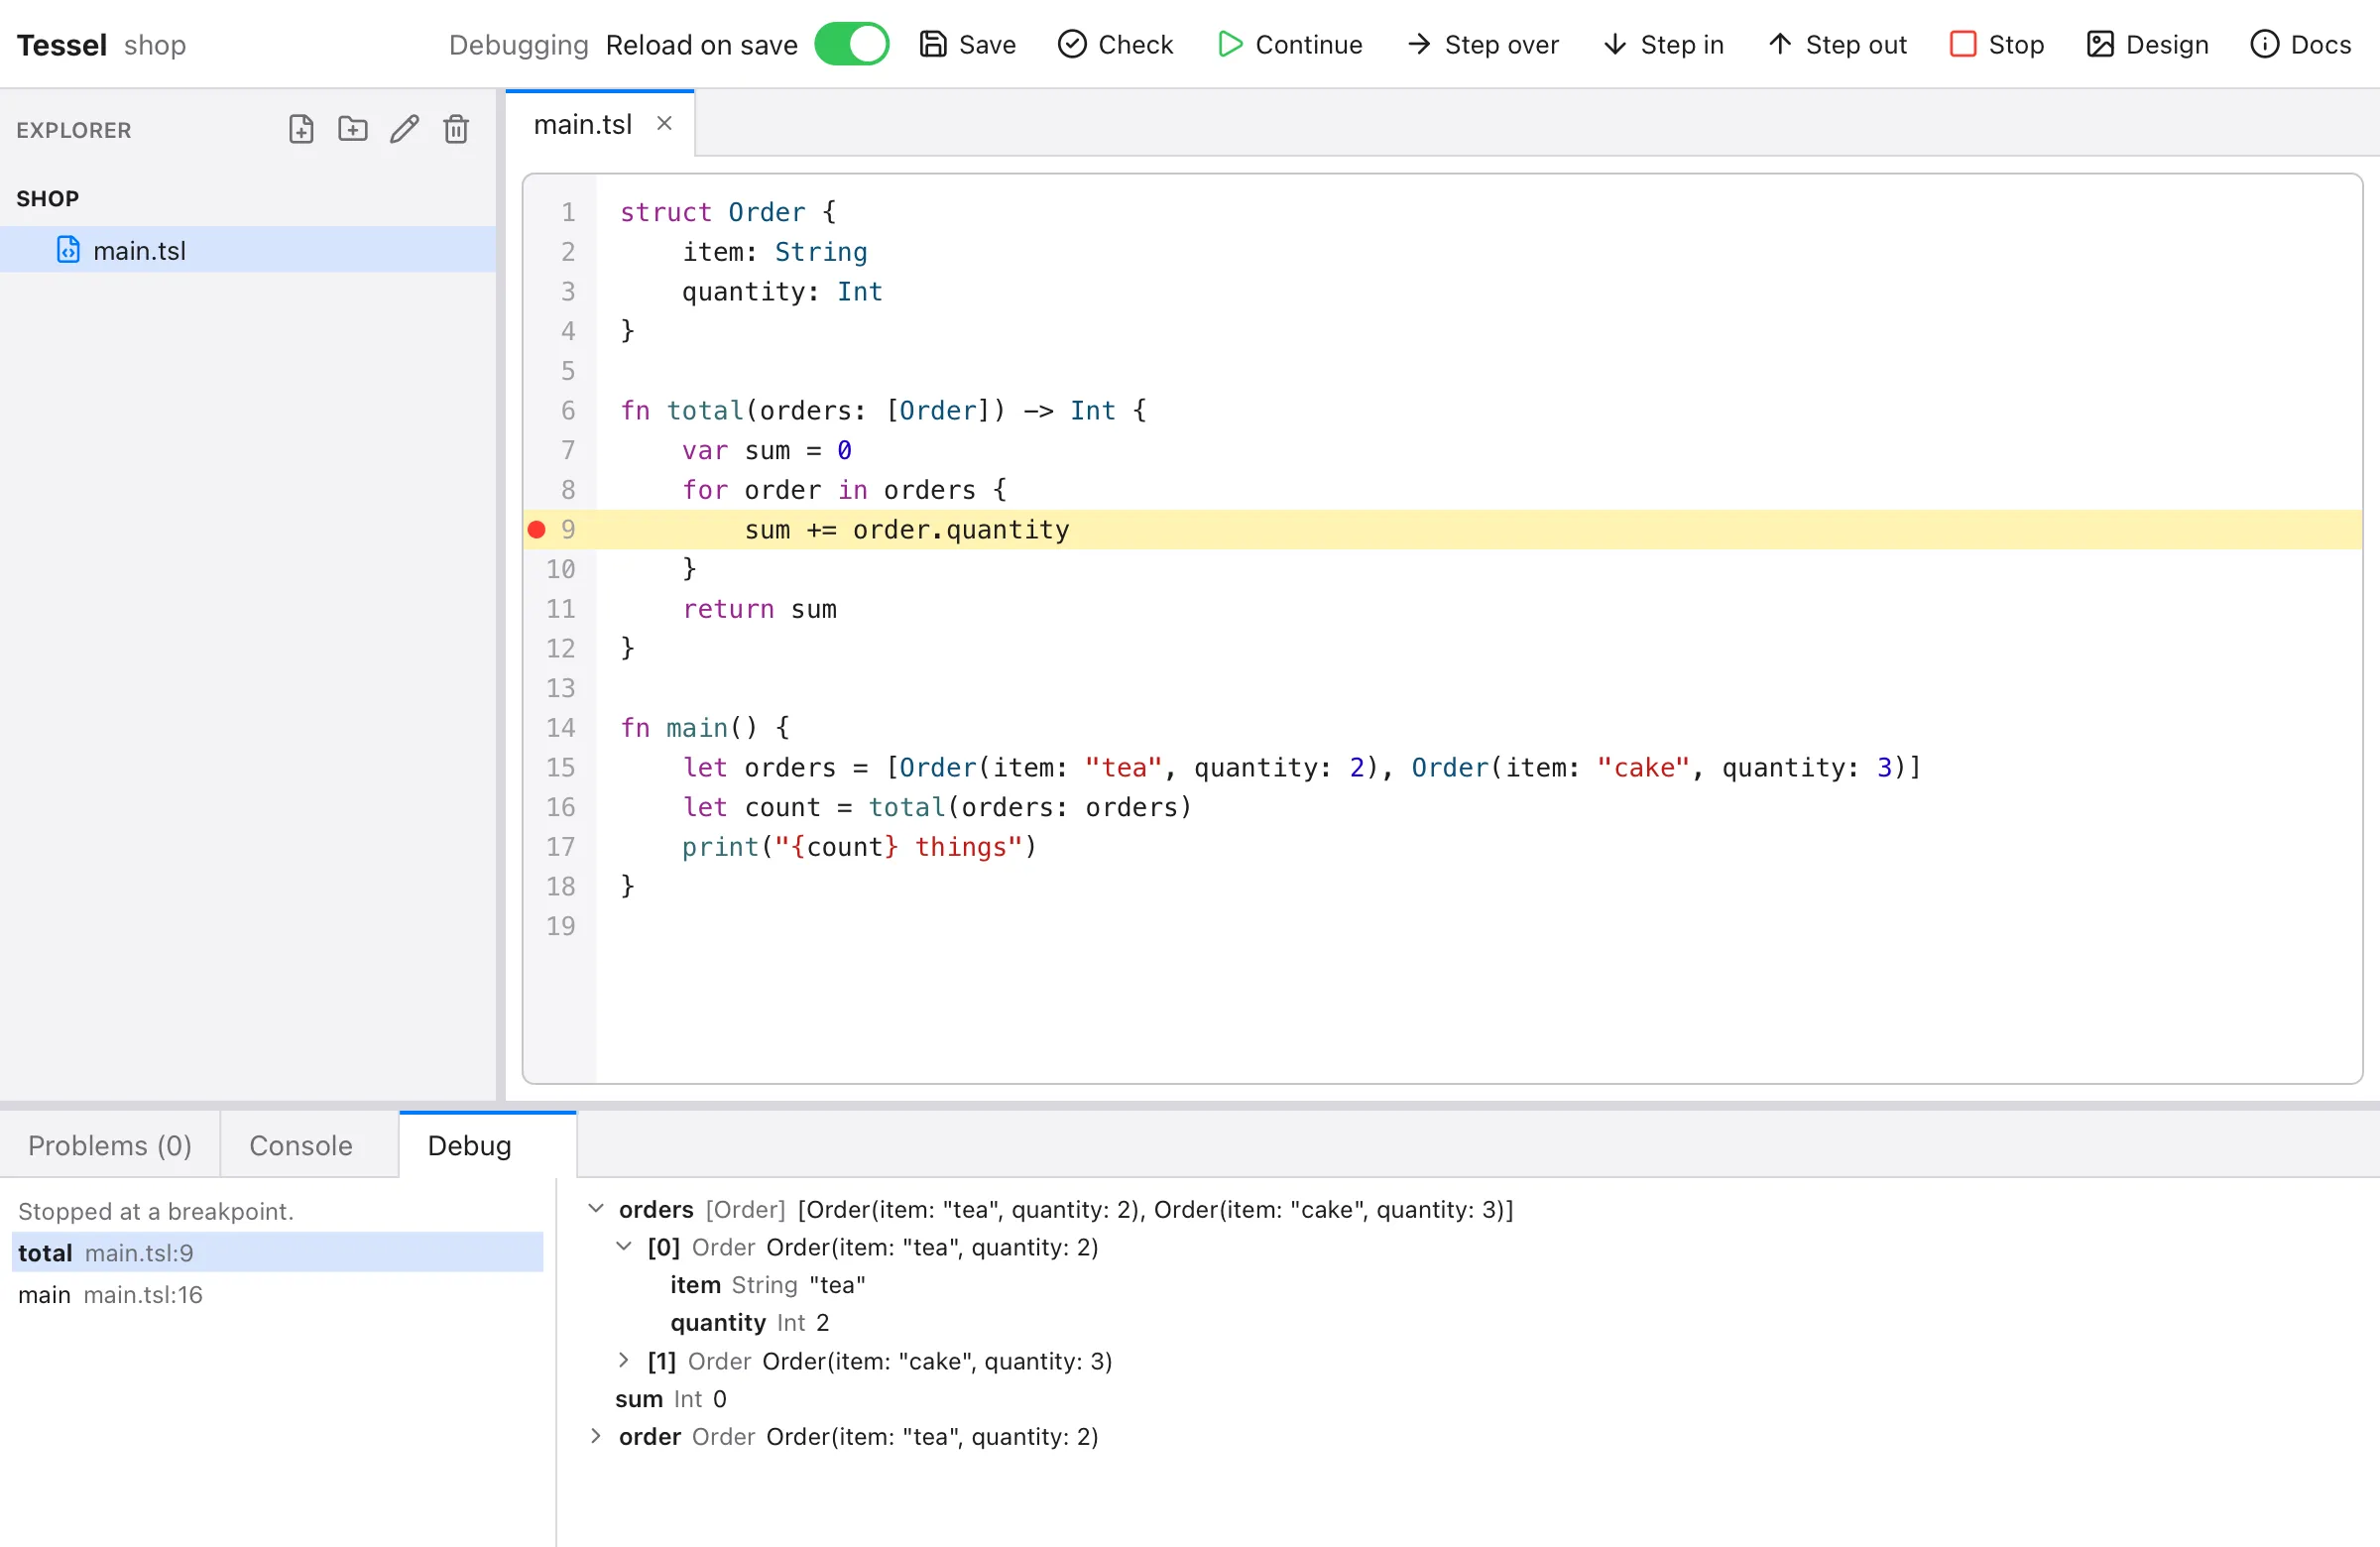The height and width of the screenshot is (1547, 2380).
Task: Open the Design view
Action: point(2148,44)
